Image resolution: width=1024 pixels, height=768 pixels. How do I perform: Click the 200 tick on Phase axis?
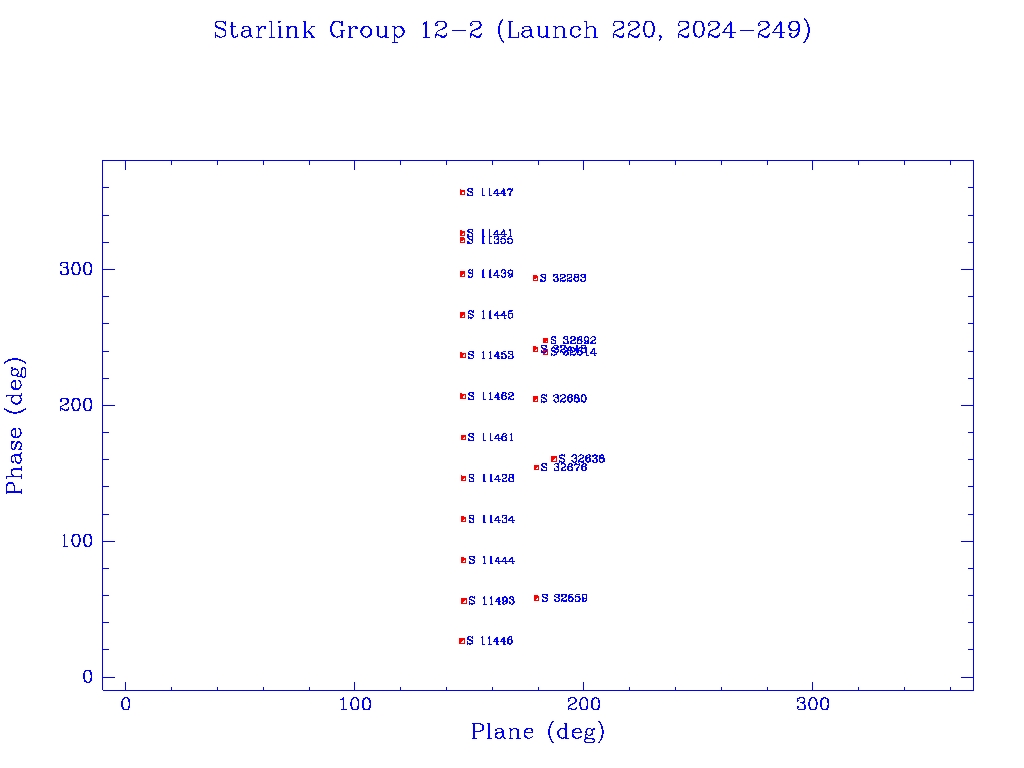[76, 405]
